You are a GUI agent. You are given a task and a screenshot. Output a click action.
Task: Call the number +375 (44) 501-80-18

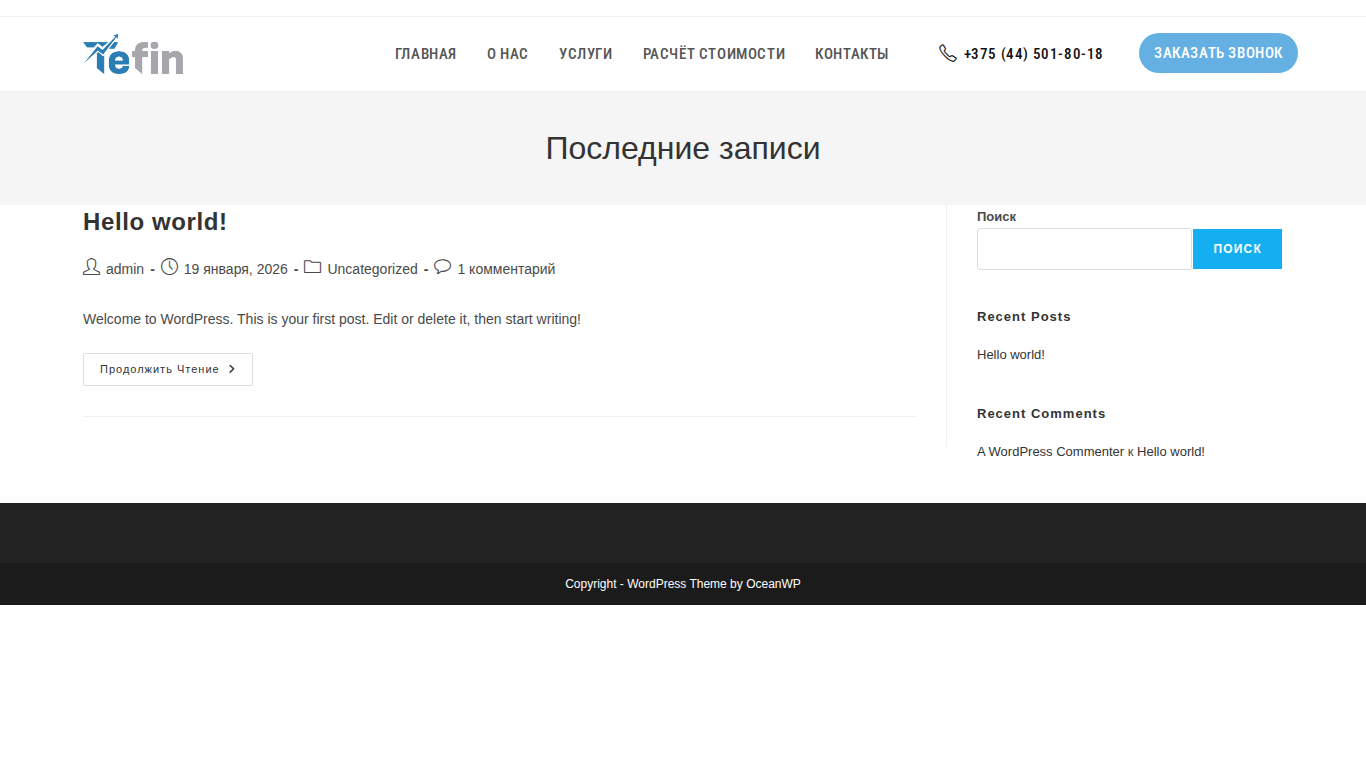(1033, 54)
